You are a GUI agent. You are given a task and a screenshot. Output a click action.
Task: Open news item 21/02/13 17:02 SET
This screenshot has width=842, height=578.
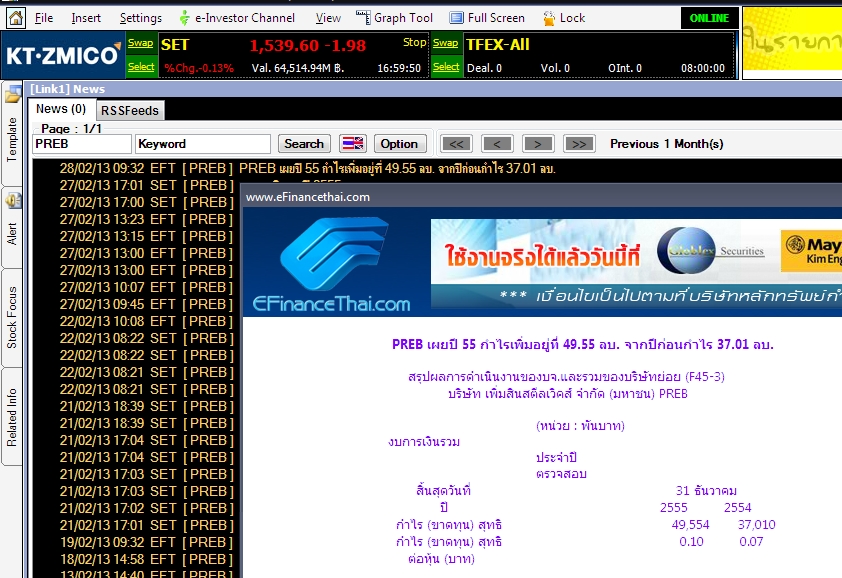146,508
